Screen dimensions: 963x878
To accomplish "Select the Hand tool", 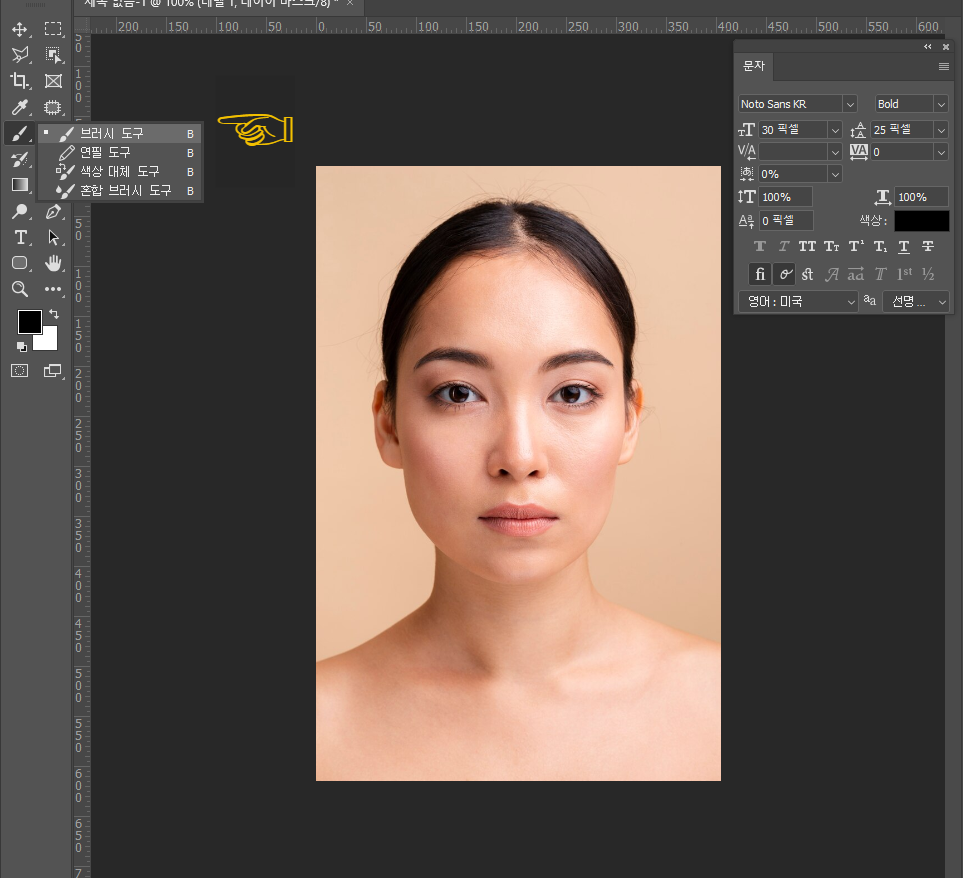I will click(53, 263).
